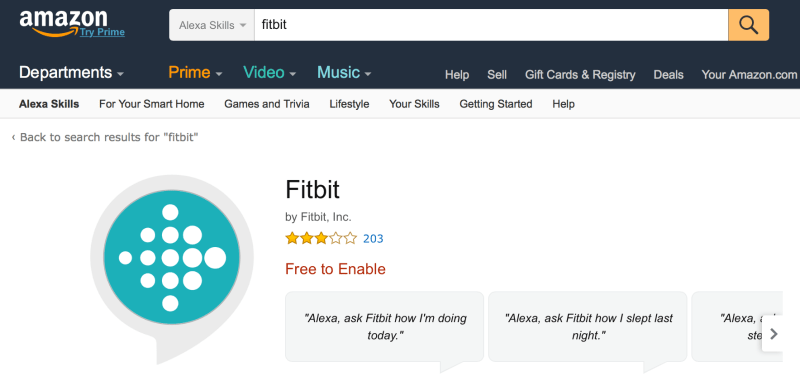Expand the Prime dropdown menu
The width and height of the screenshot is (800, 390).
(x=195, y=72)
